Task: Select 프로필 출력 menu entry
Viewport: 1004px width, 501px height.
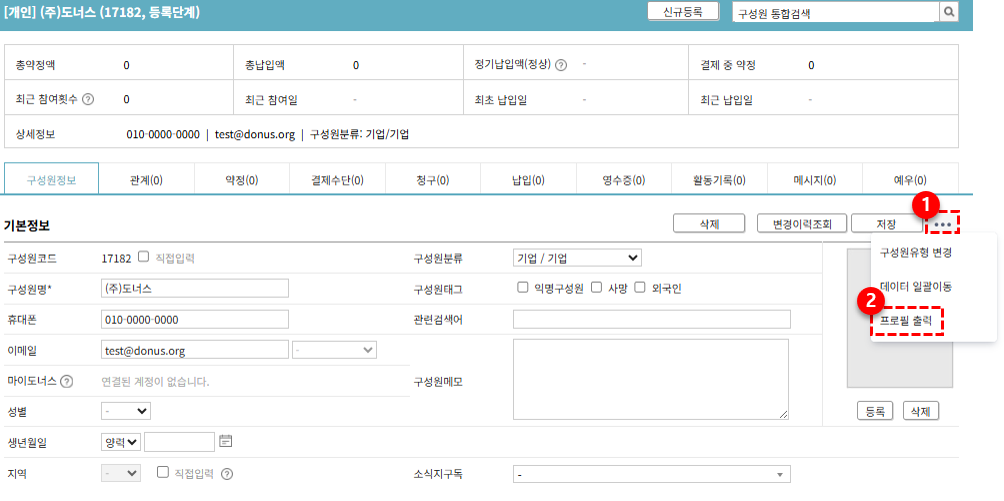Action: 907,320
